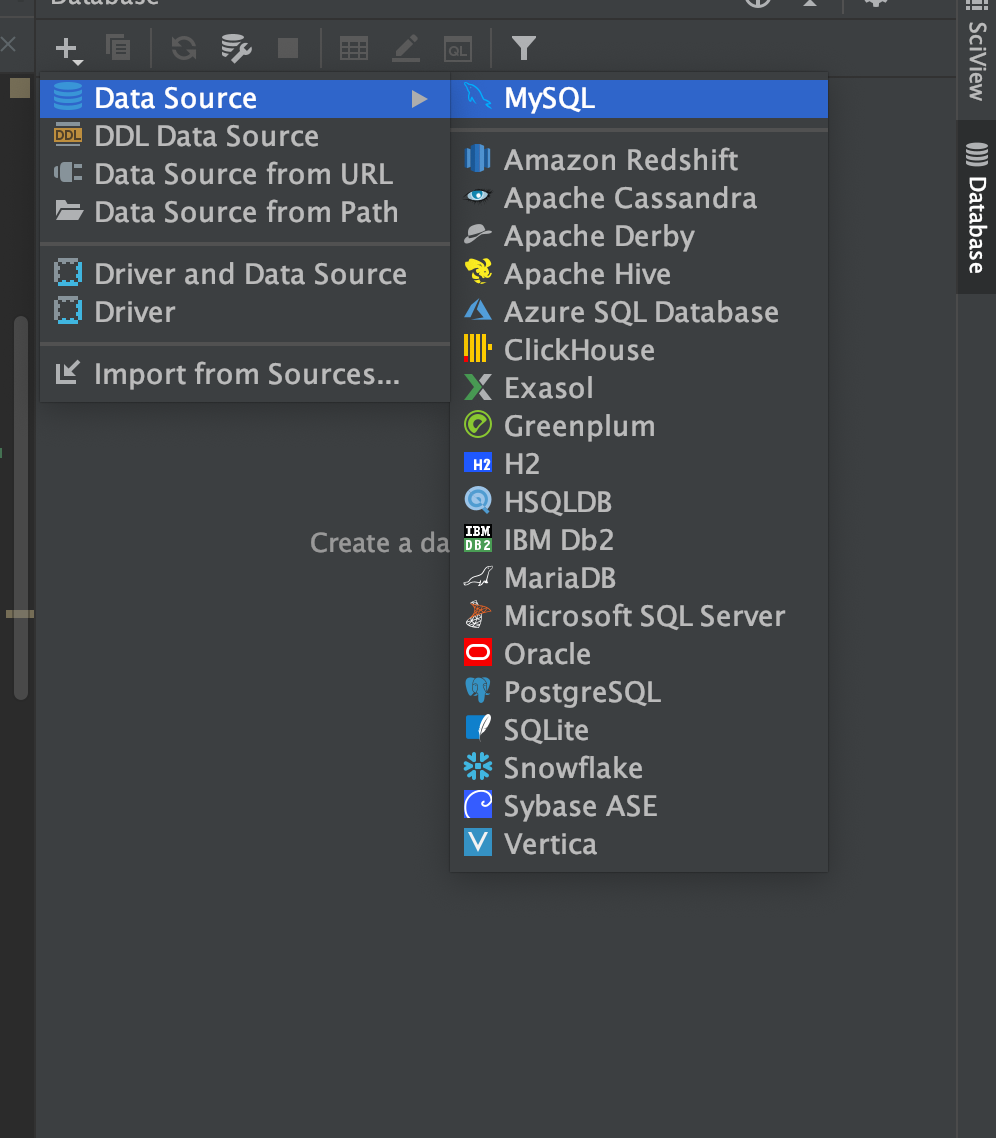Select DDL Data Source menu entry
This screenshot has width=996, height=1138.
pyautogui.click(x=206, y=136)
